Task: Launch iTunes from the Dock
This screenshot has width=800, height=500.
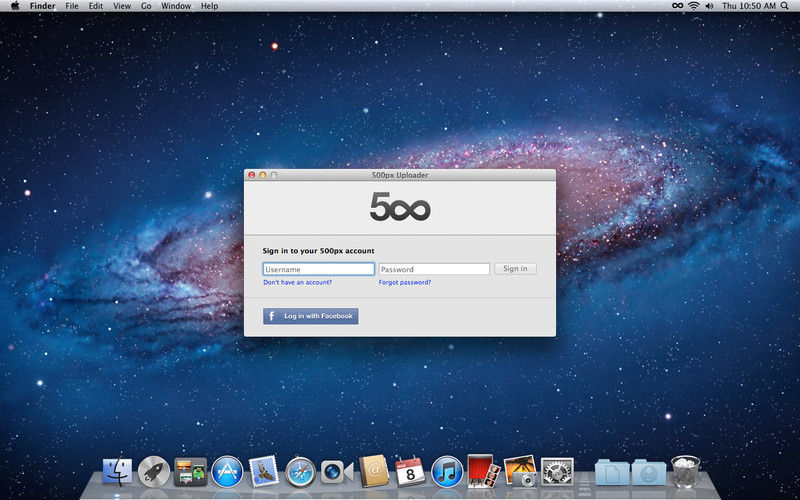Action: click(447, 471)
